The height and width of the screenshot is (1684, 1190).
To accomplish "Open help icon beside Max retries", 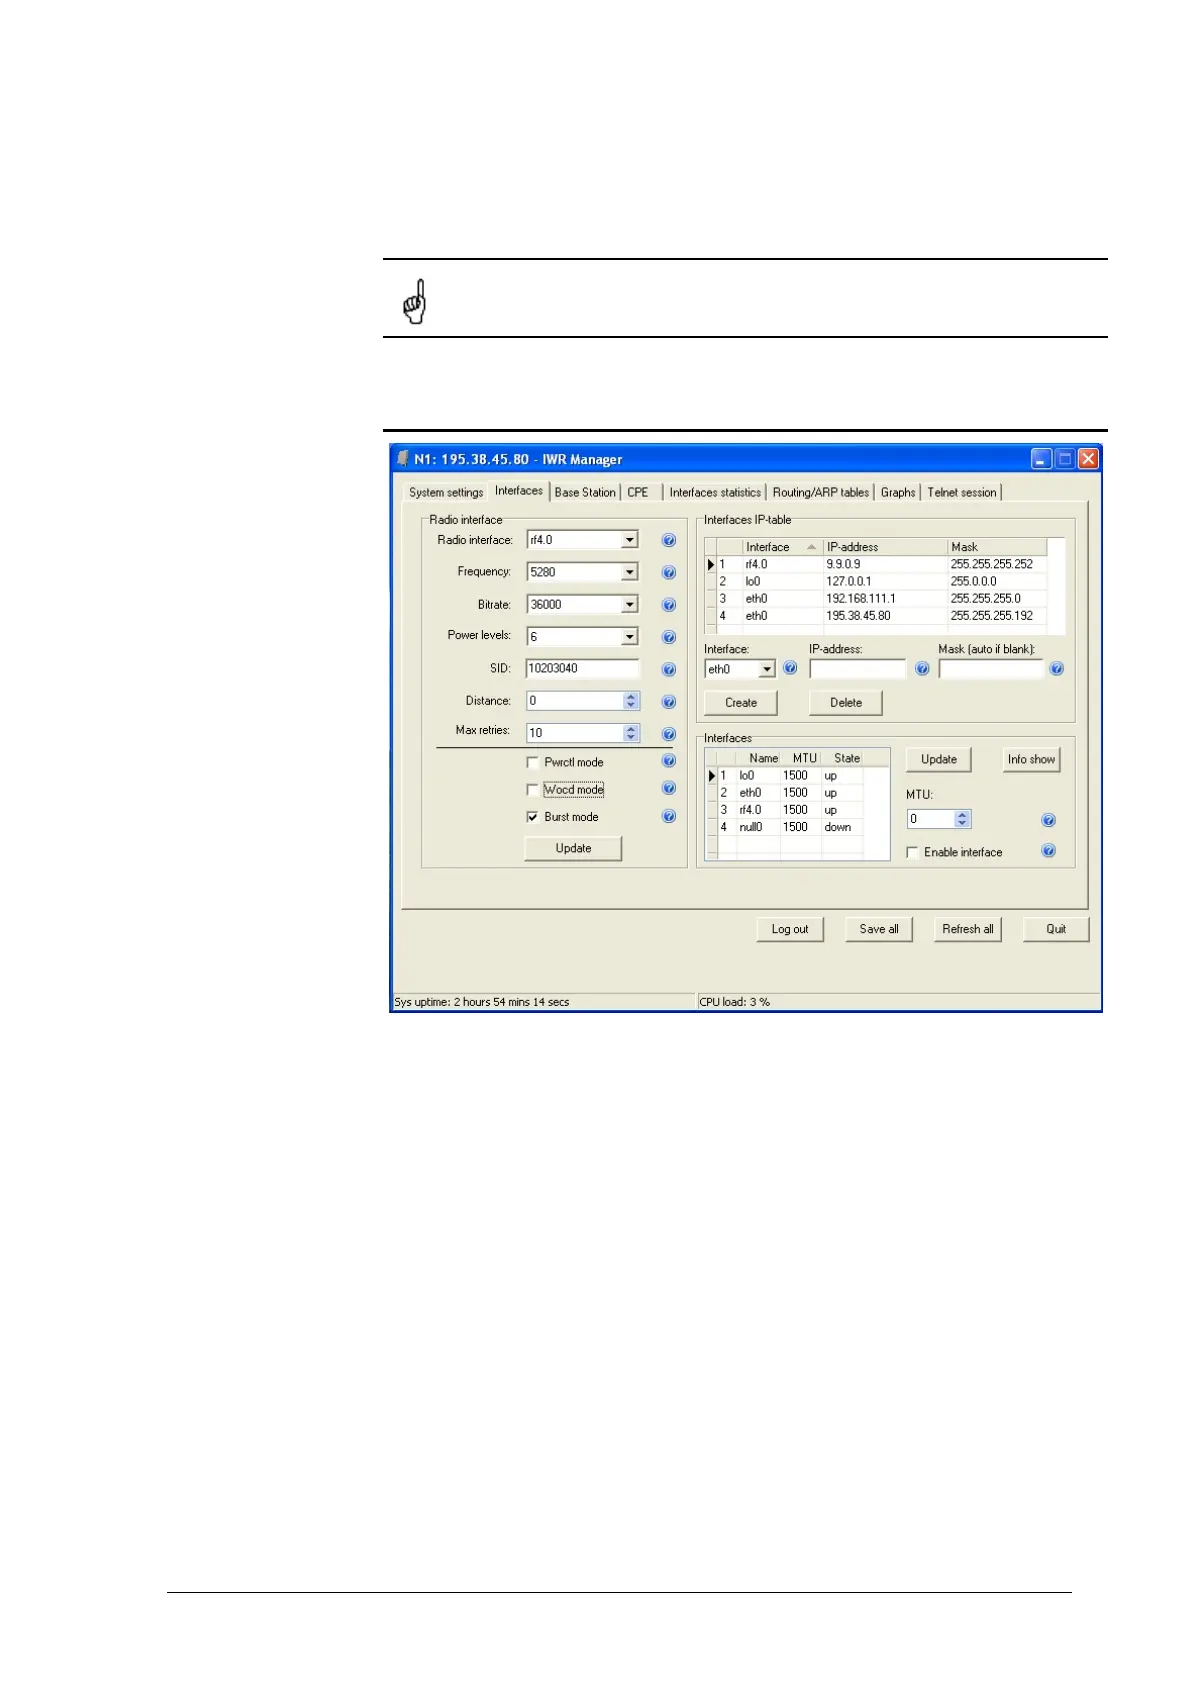I will pos(669,734).
